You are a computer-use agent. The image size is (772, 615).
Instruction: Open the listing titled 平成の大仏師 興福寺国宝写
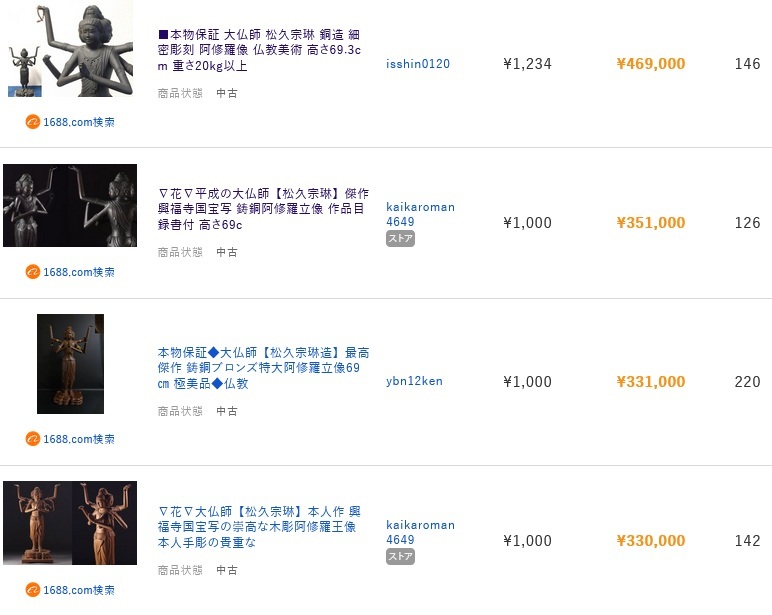point(263,209)
